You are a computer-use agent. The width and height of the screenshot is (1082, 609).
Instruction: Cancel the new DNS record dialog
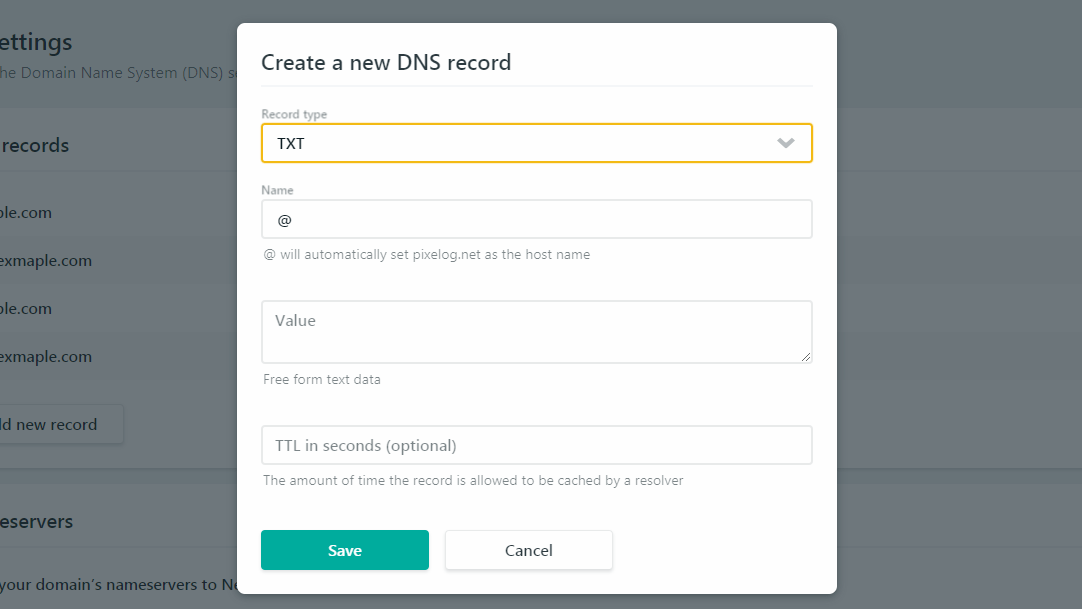(x=528, y=549)
